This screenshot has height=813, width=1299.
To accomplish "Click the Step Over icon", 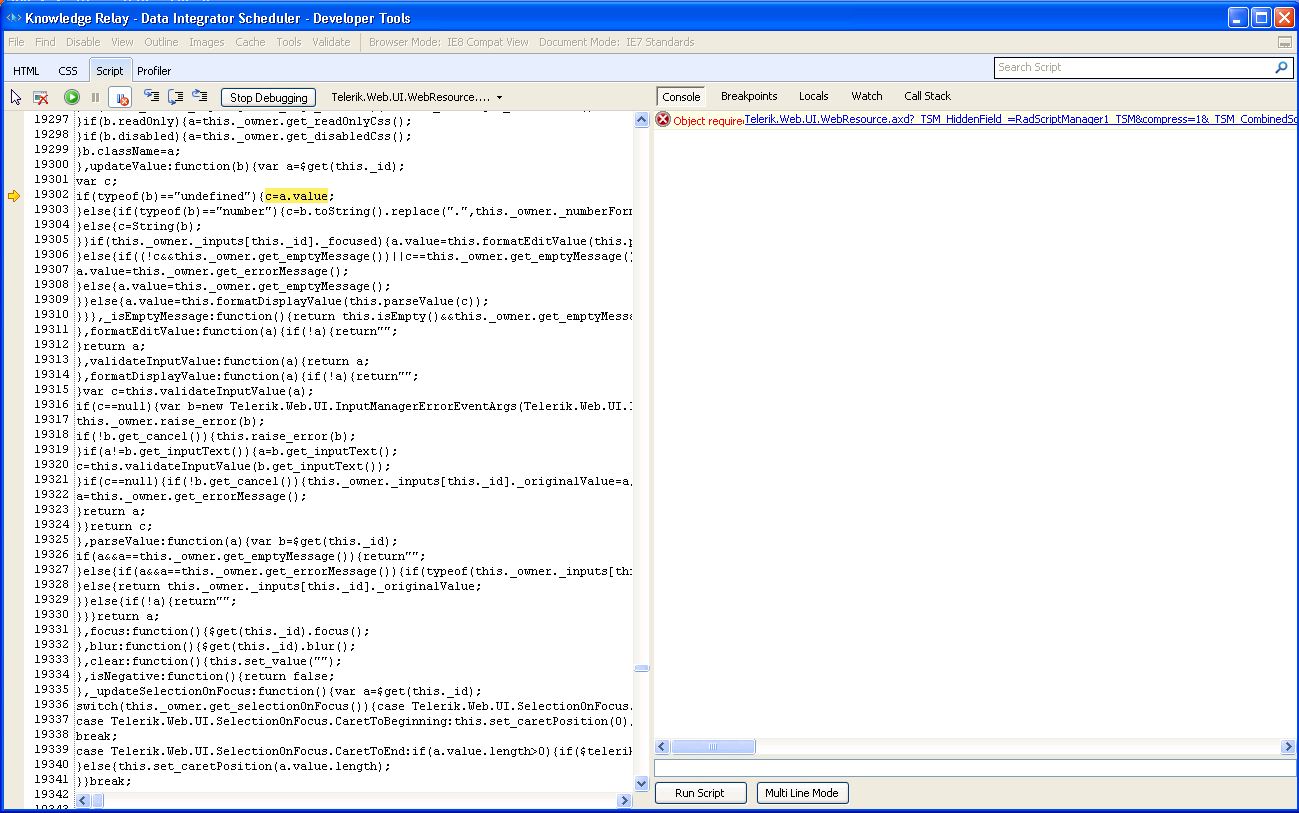I will coord(176,96).
